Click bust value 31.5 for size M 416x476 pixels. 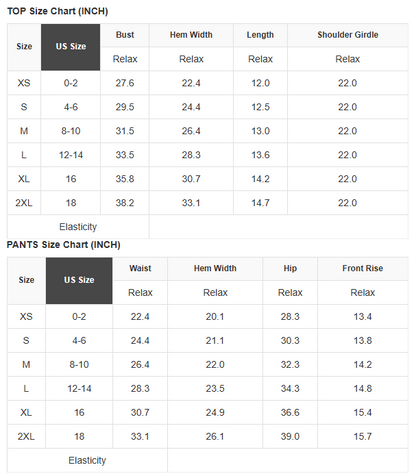coord(125,131)
